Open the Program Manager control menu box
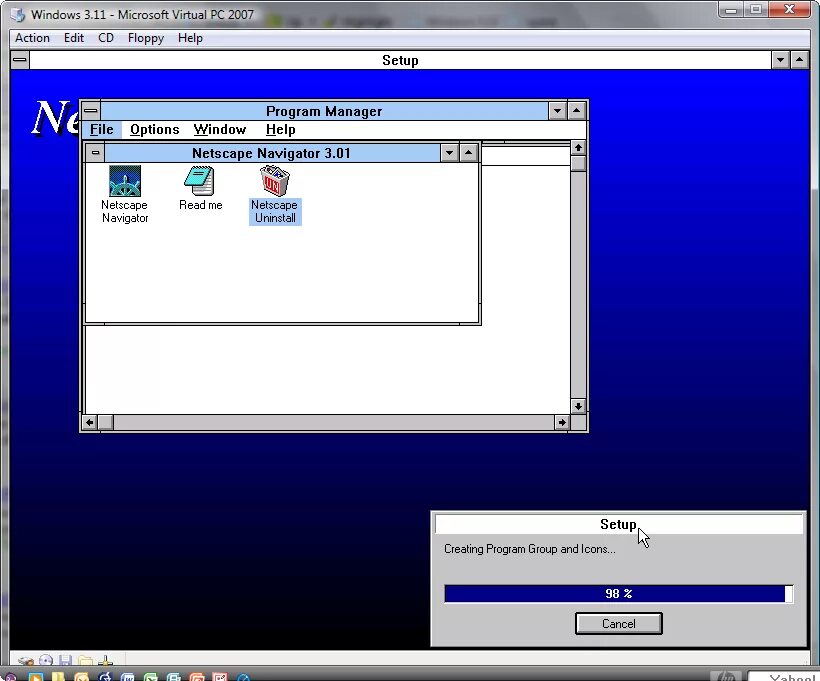 [91, 111]
